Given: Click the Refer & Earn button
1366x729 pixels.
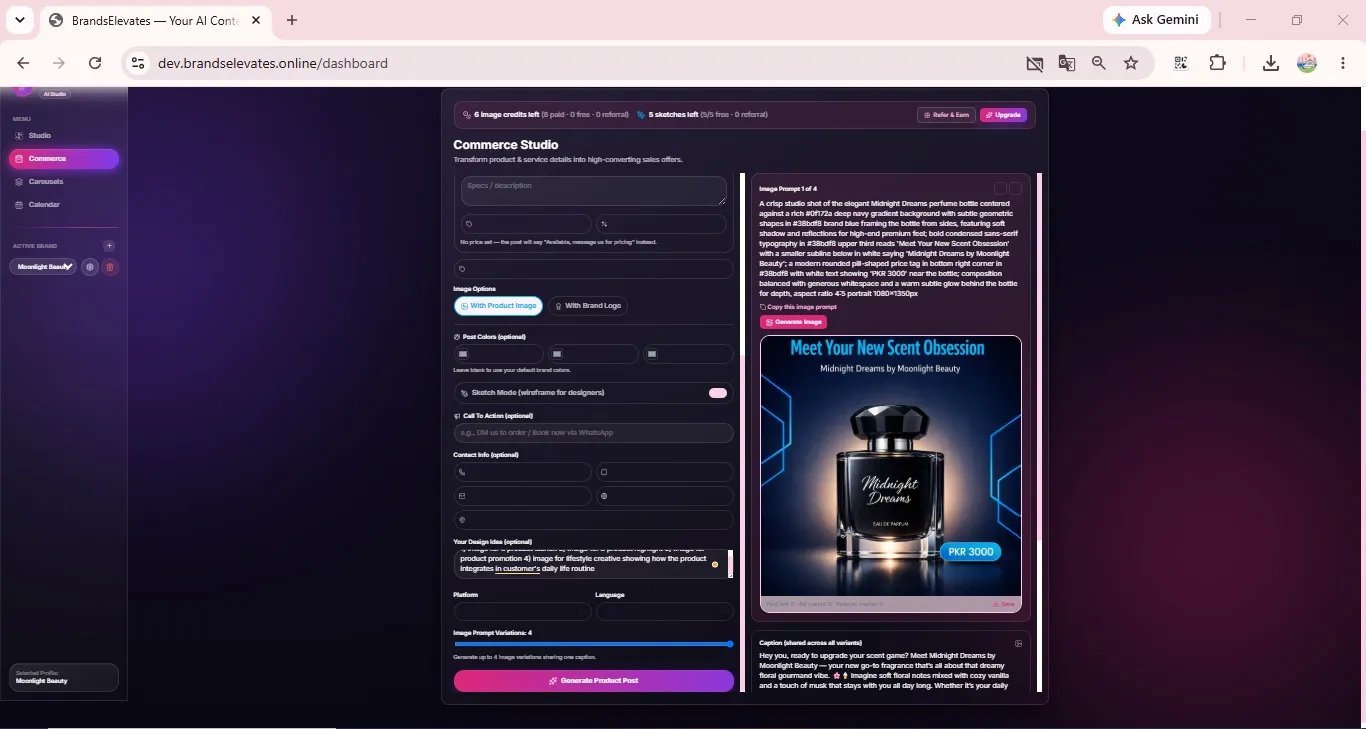Looking at the screenshot, I should pyautogui.click(x=946, y=115).
